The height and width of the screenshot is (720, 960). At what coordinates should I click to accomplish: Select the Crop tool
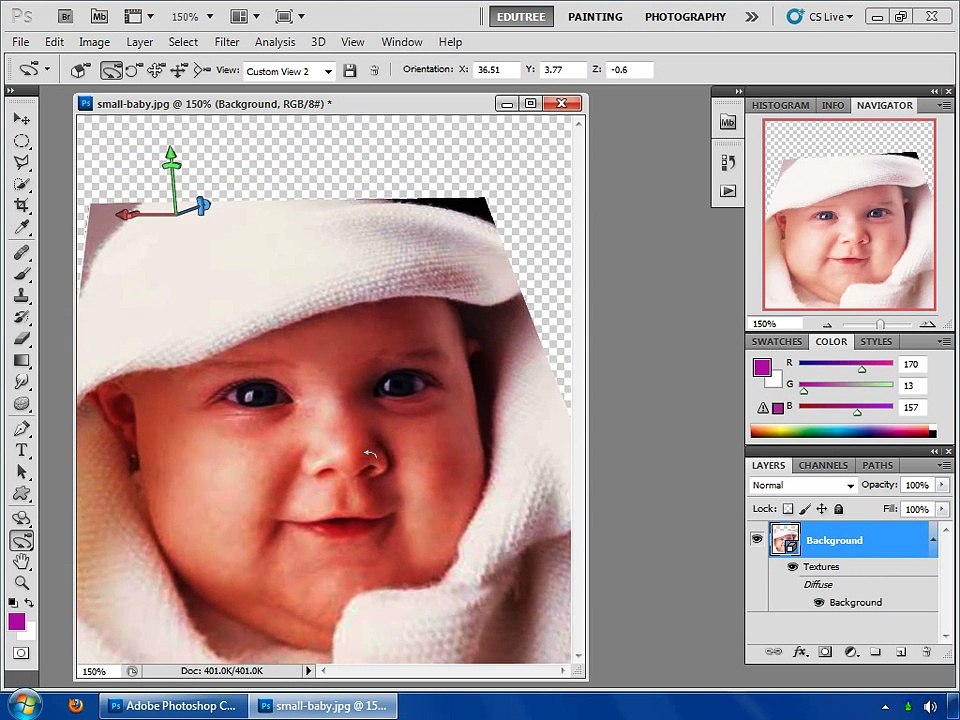(x=21, y=205)
